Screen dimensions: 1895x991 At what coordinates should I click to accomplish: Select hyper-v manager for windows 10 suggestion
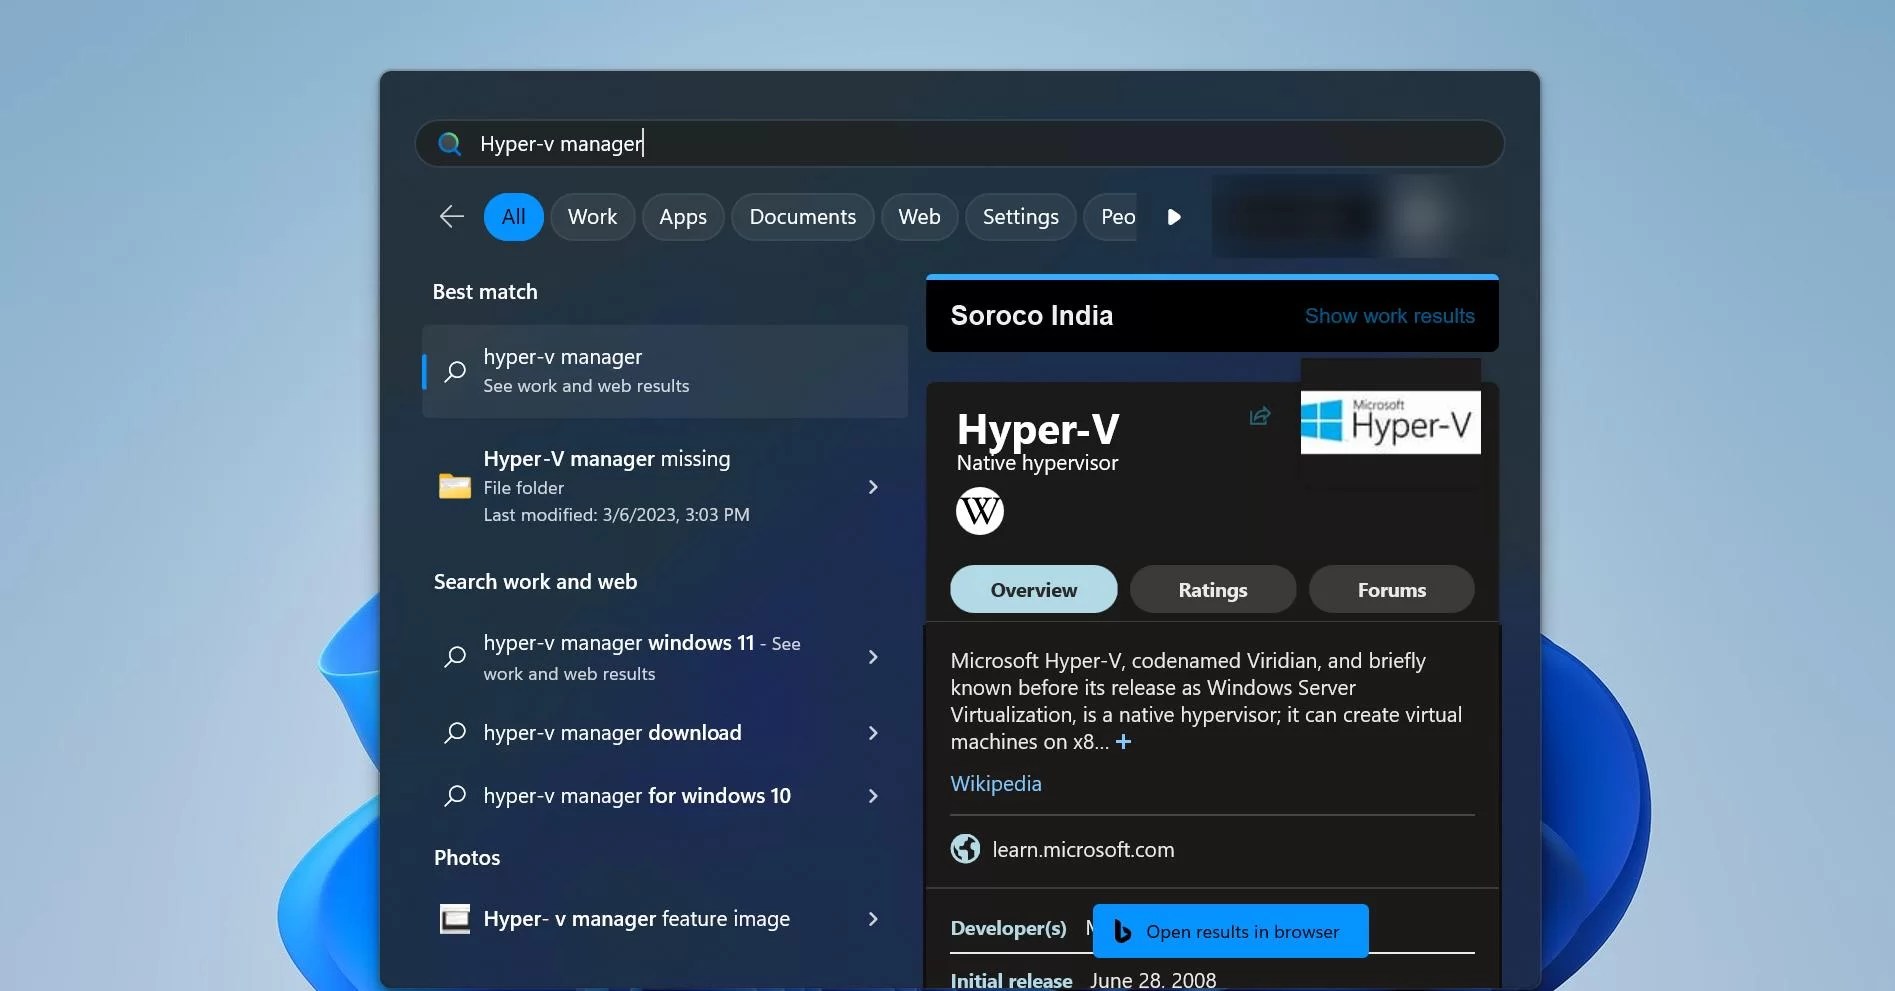point(665,796)
